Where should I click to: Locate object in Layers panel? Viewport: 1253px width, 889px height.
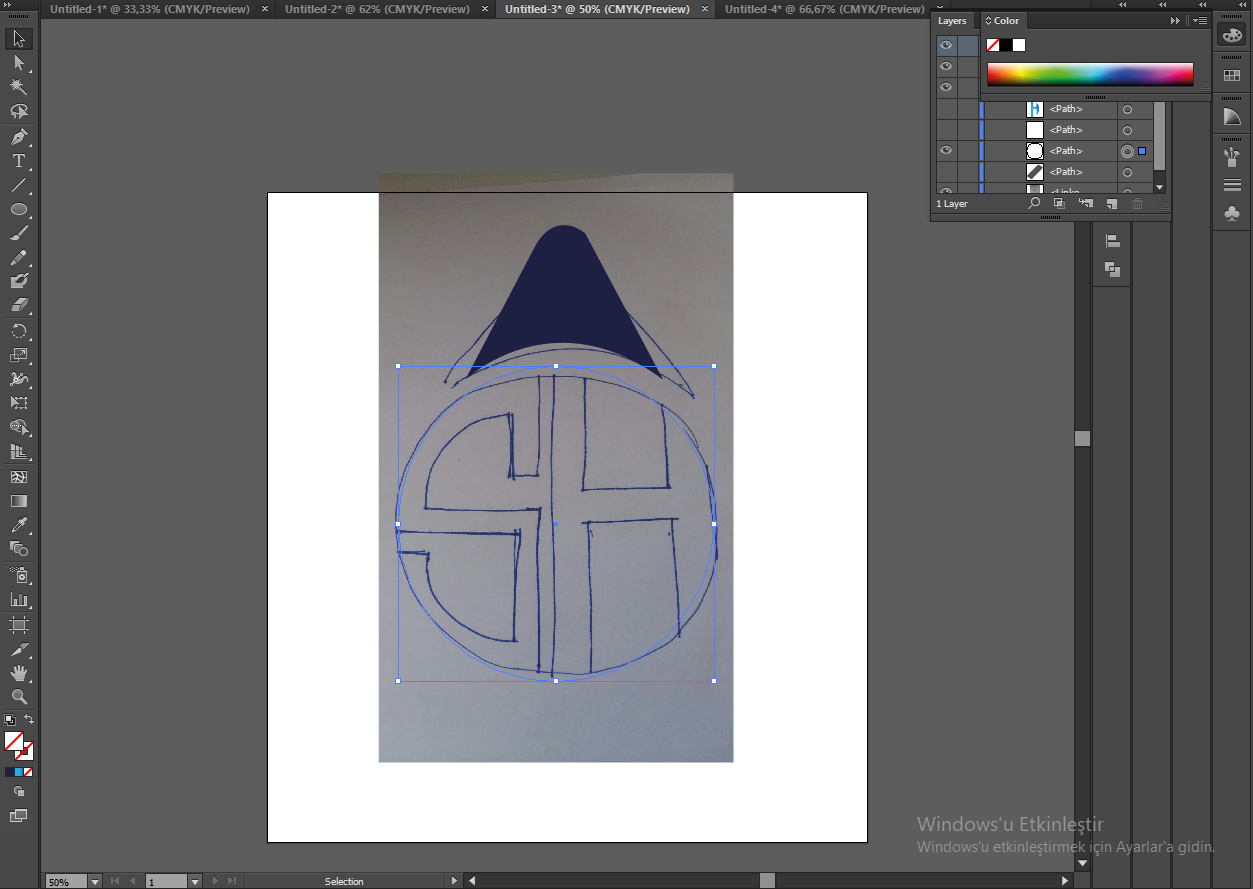point(1035,204)
